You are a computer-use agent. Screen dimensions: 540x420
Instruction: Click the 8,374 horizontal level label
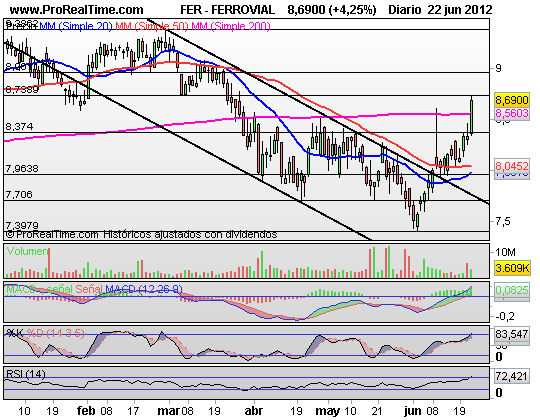pos(19,127)
